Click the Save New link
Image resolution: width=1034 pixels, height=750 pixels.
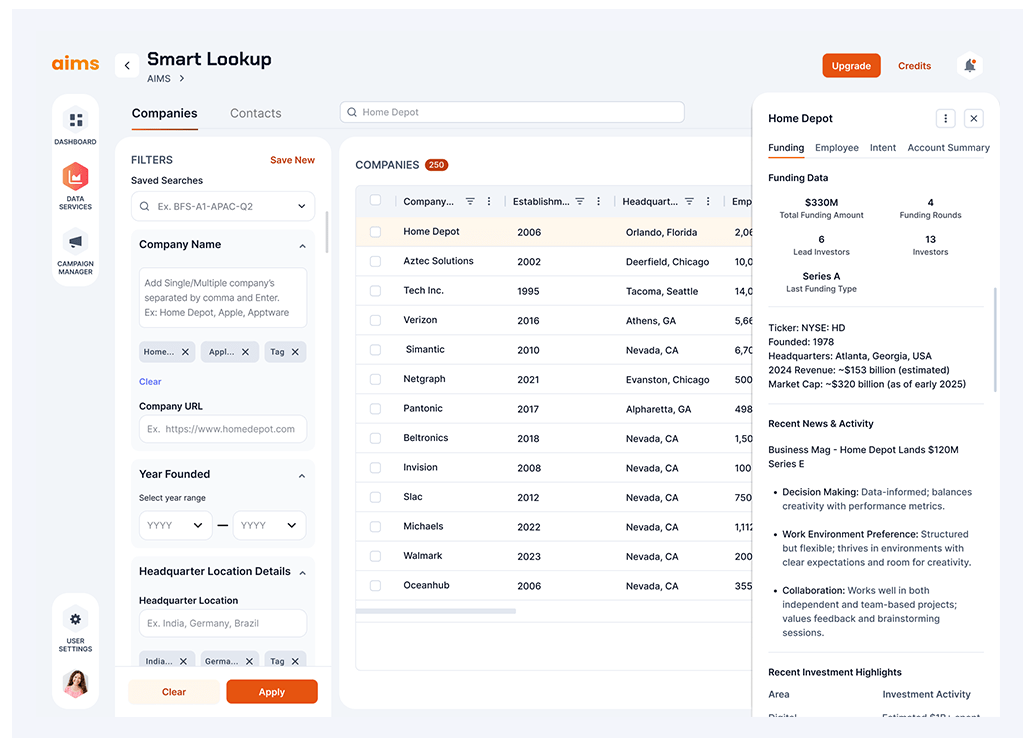coord(292,160)
